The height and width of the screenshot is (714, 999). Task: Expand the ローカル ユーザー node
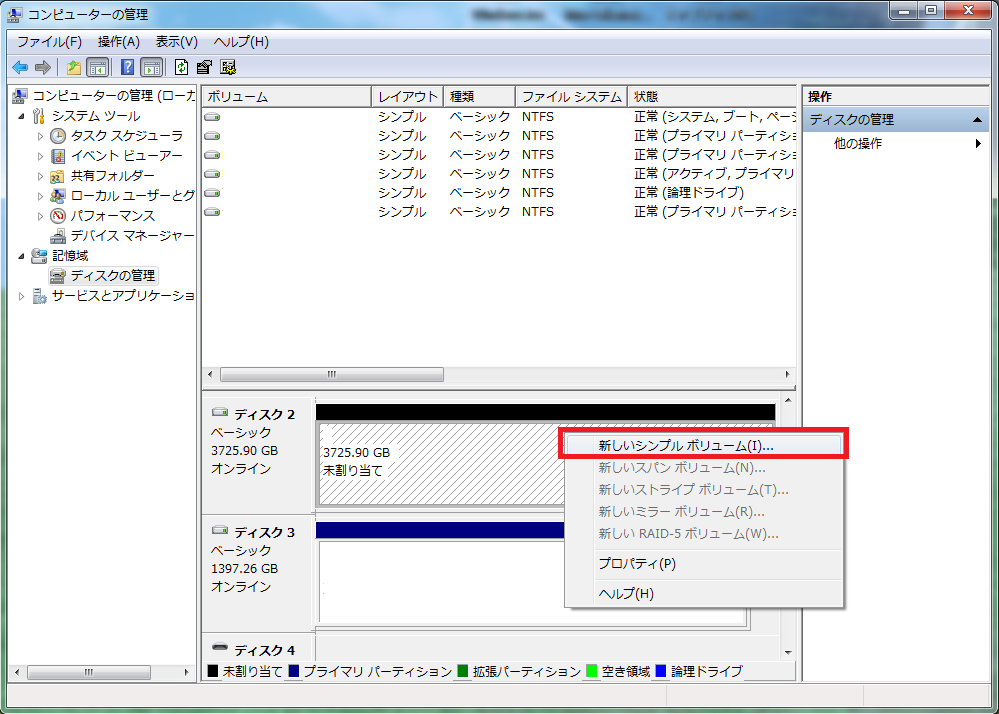40,196
